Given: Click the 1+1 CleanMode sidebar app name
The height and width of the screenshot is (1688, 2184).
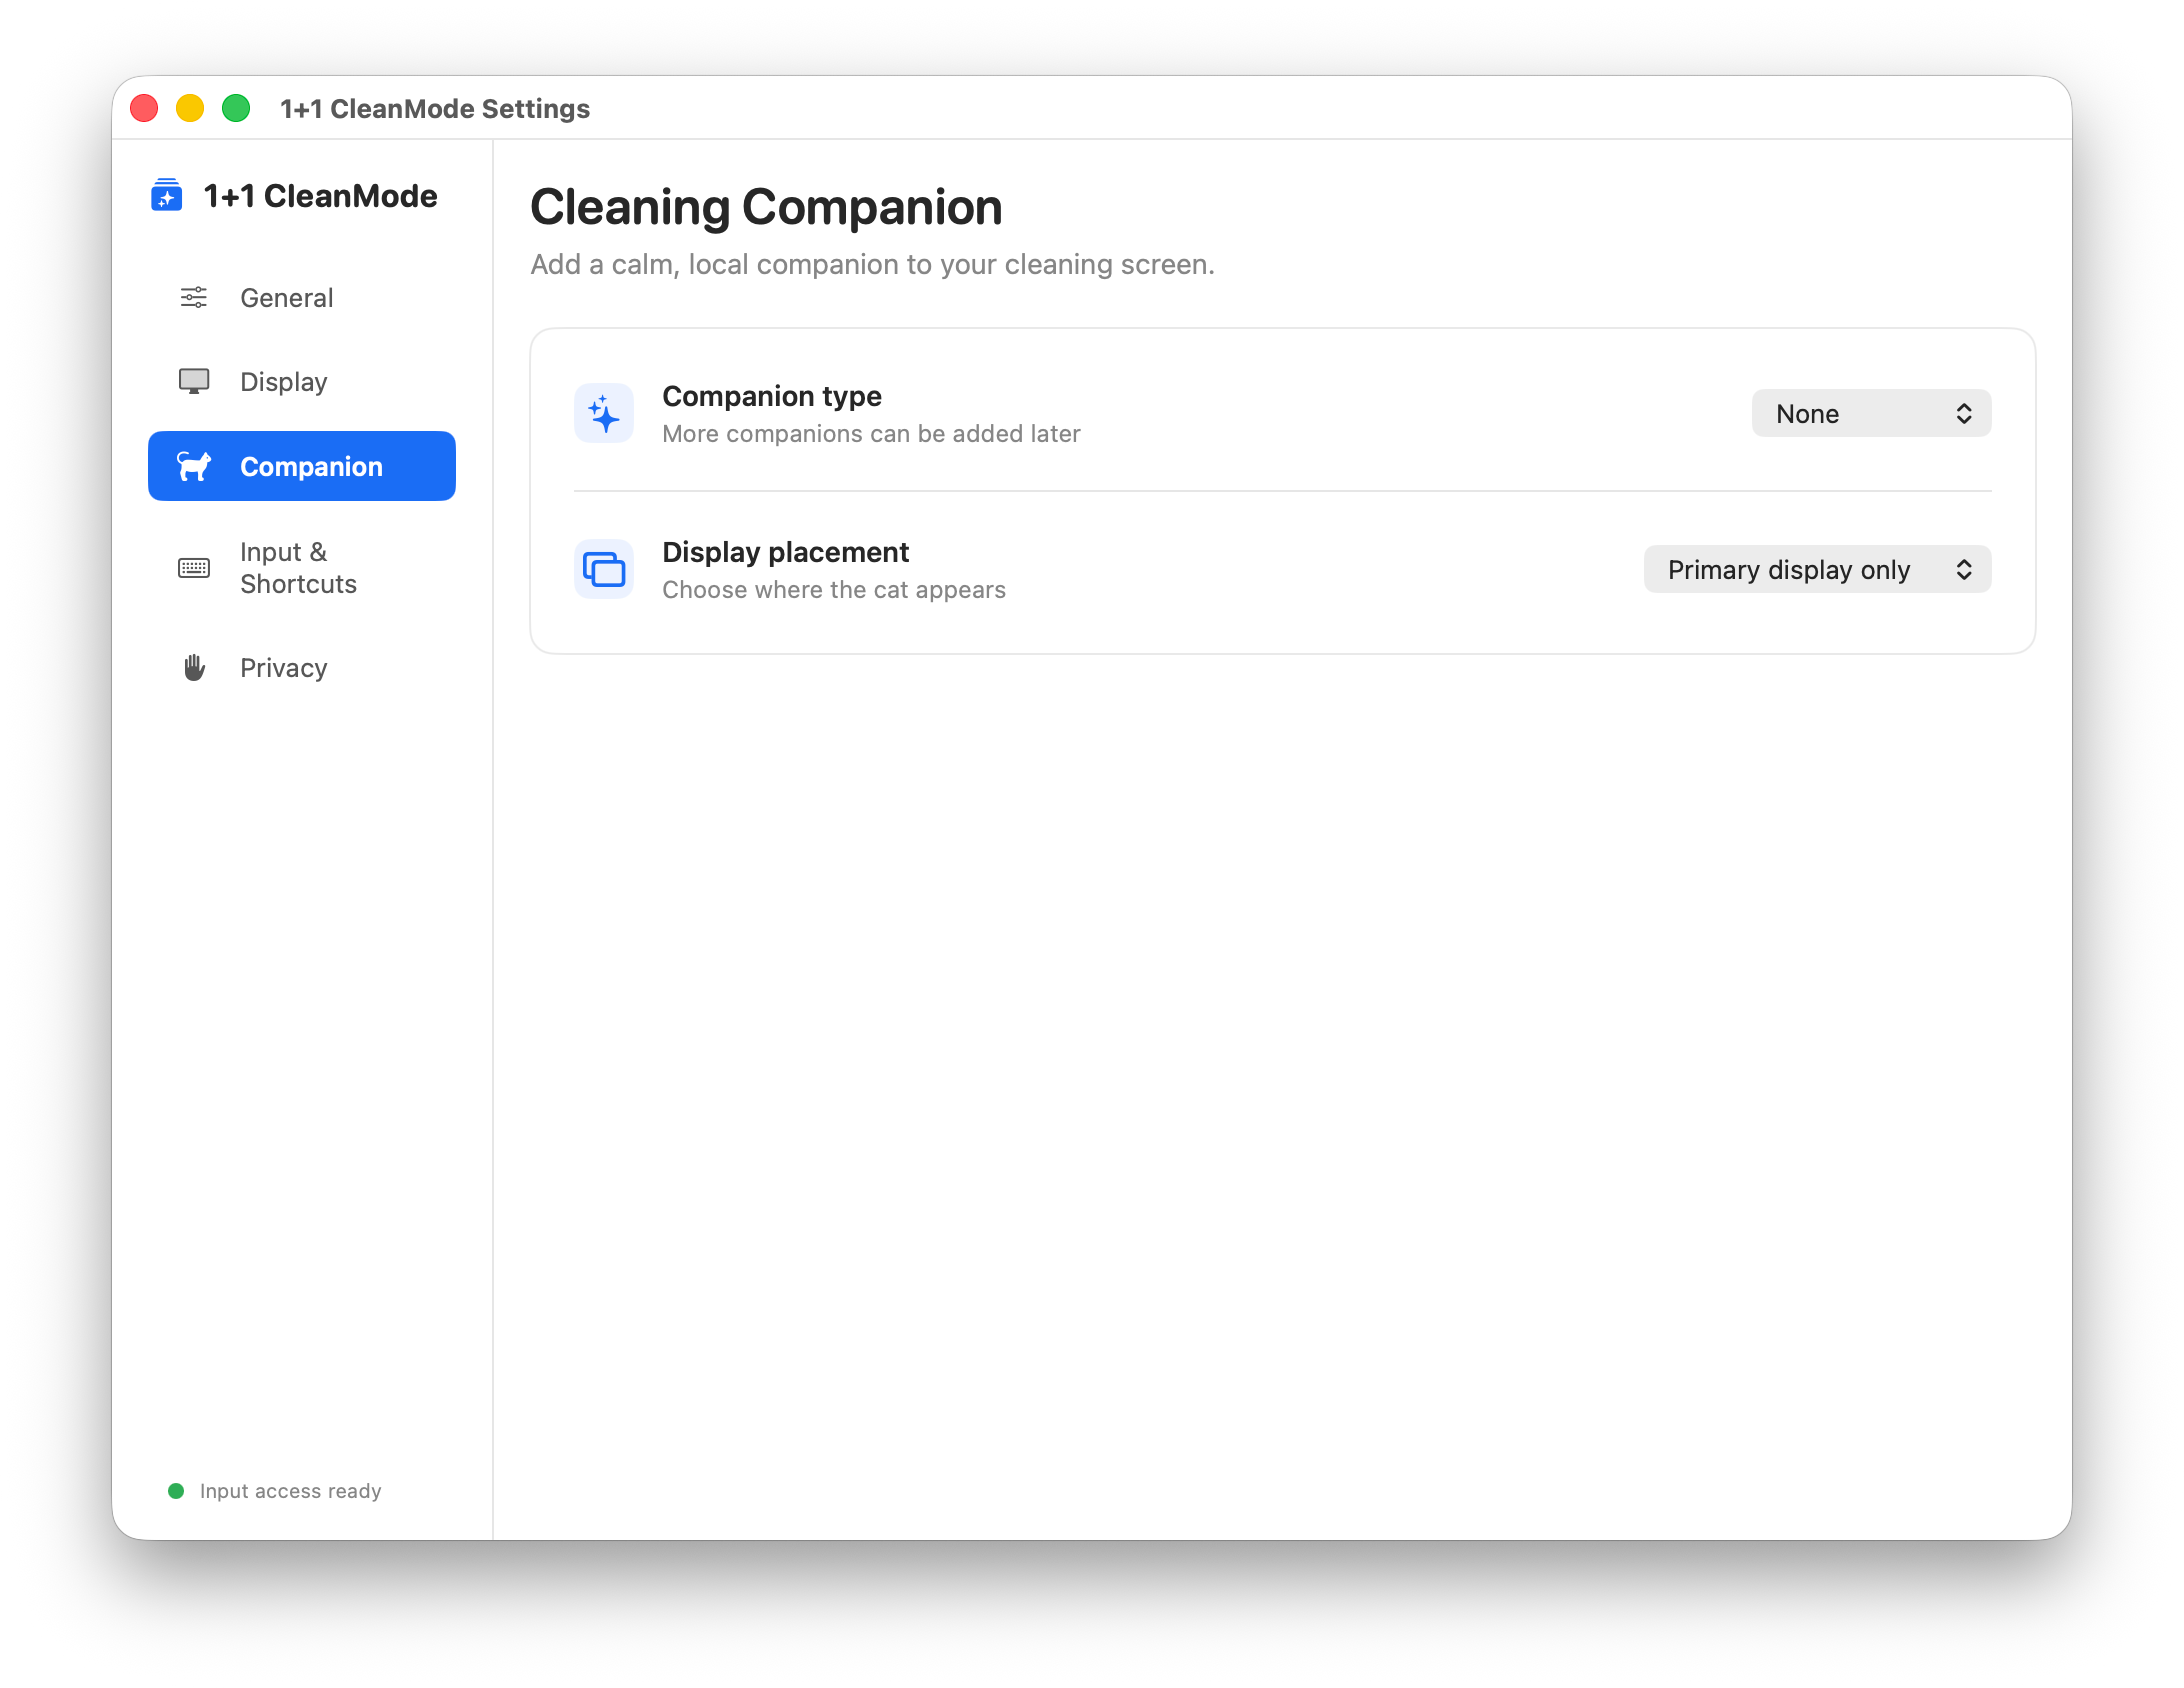Looking at the screenshot, I should [320, 196].
